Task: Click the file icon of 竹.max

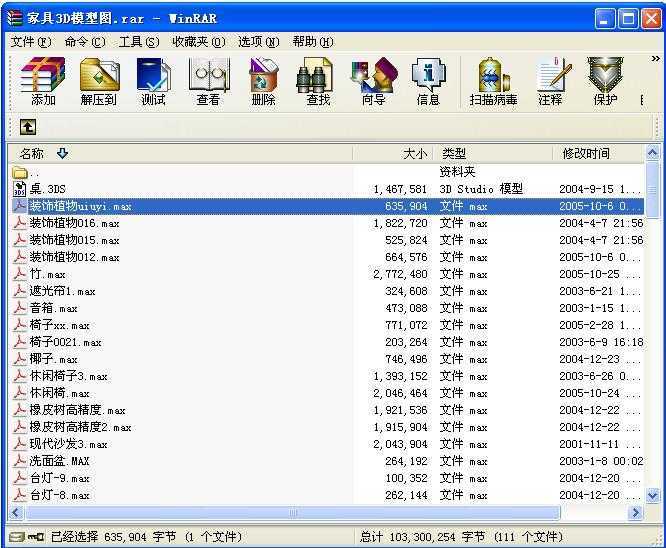Action: point(20,274)
